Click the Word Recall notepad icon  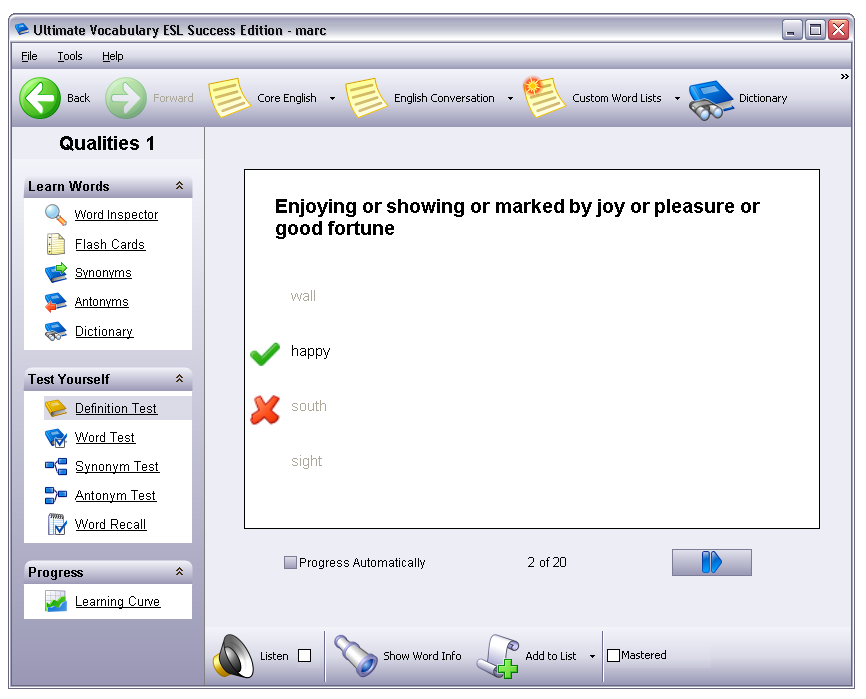coord(57,524)
